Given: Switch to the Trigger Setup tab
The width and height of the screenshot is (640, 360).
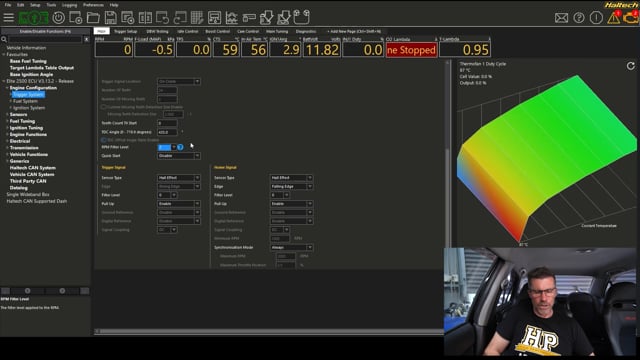Looking at the screenshot, I should click(126, 31).
